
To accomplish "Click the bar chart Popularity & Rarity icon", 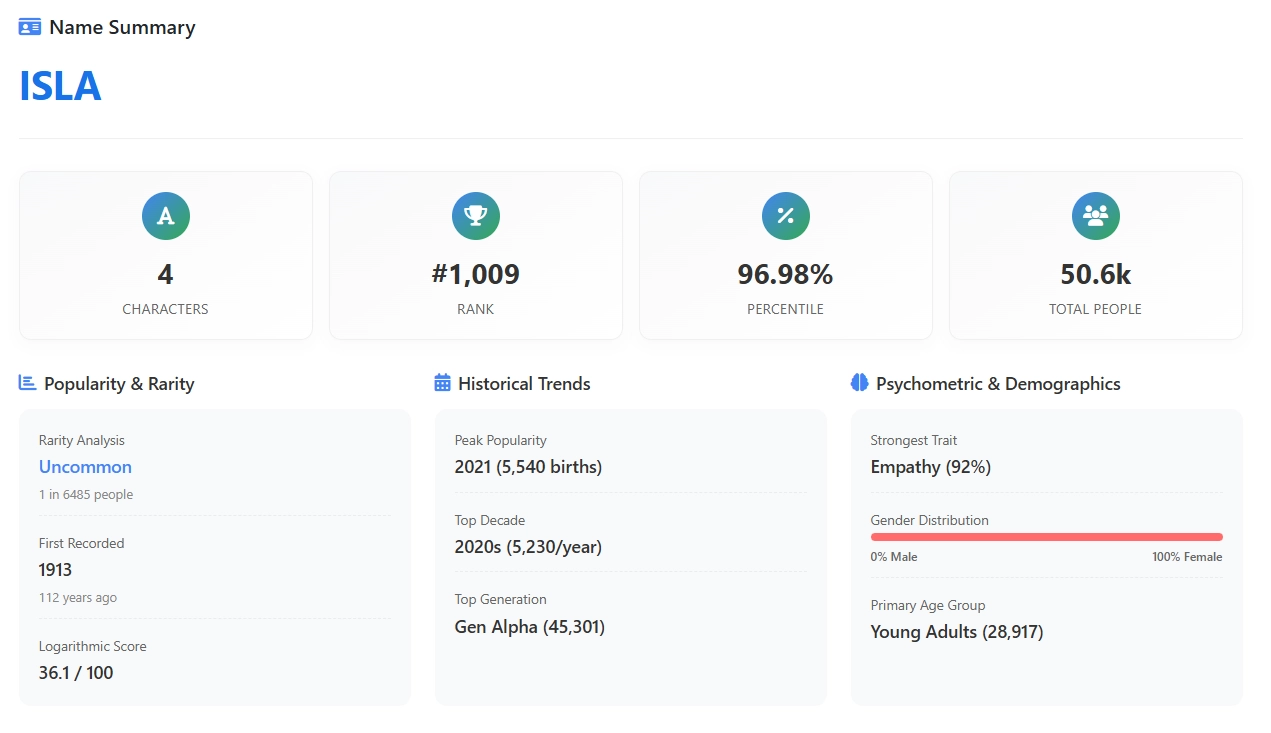I will pyautogui.click(x=28, y=383).
